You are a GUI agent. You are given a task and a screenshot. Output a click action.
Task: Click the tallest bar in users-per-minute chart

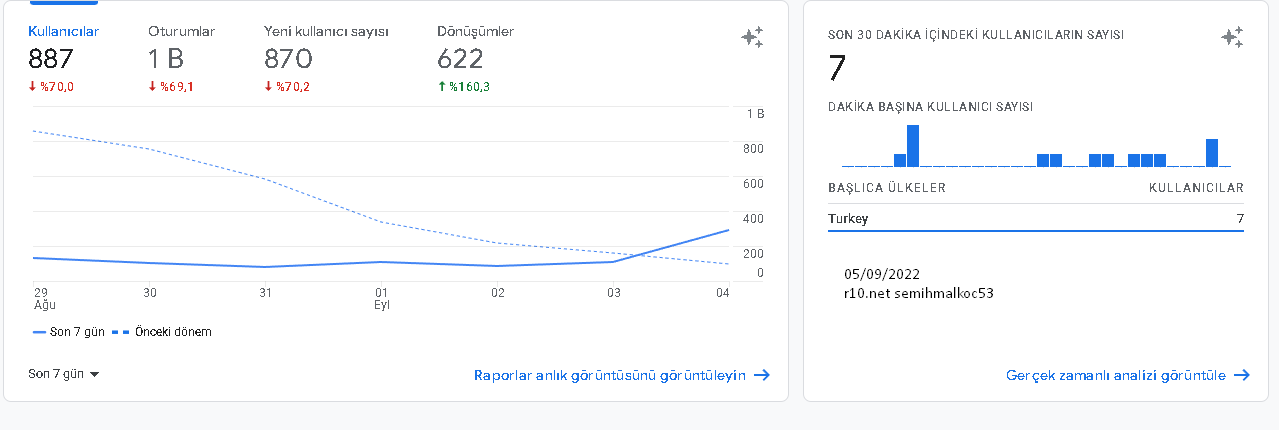point(912,146)
